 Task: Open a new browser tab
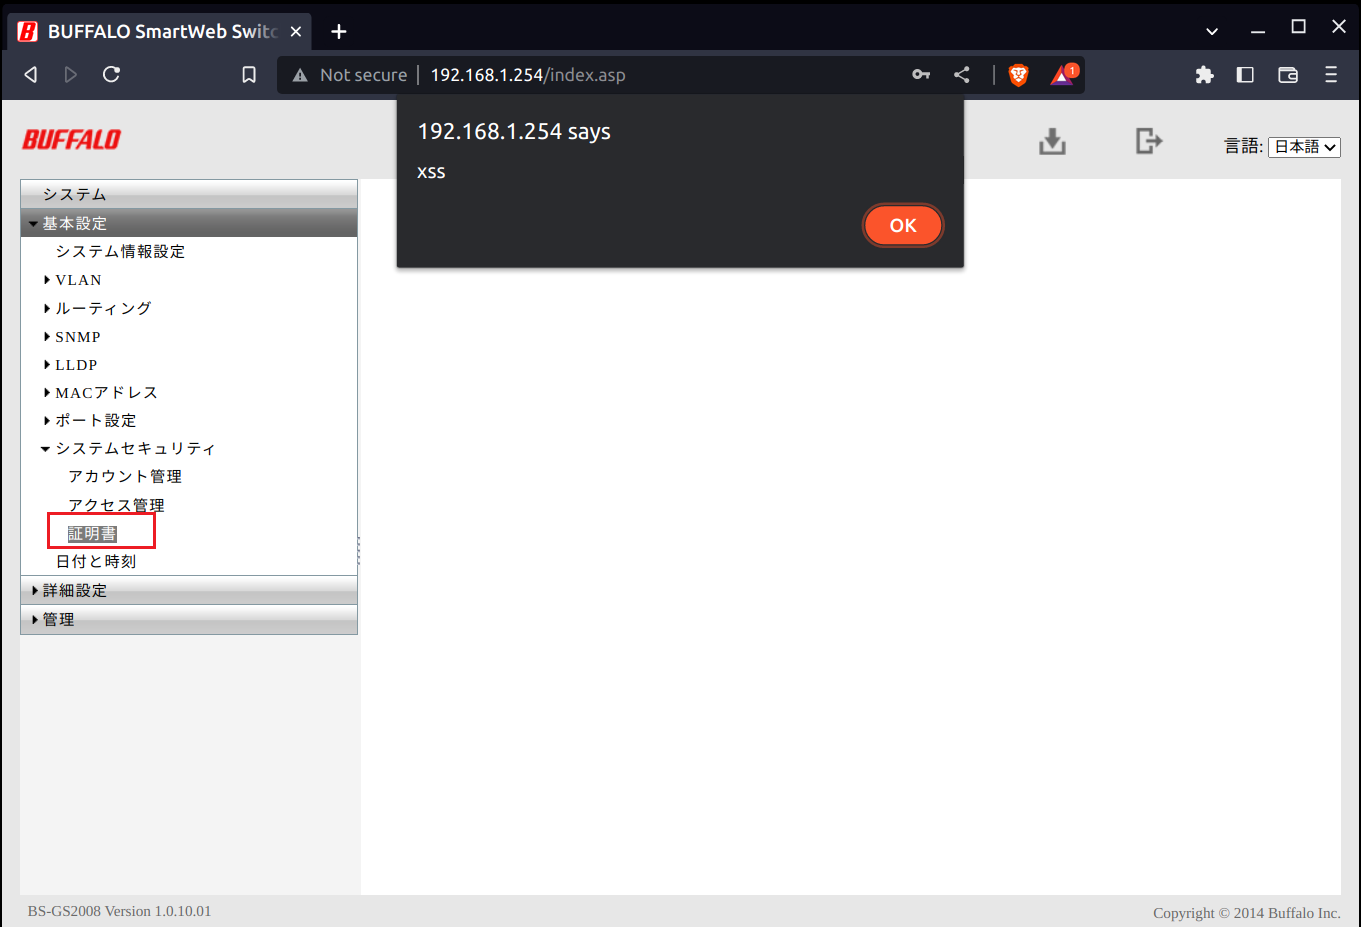[x=339, y=32]
